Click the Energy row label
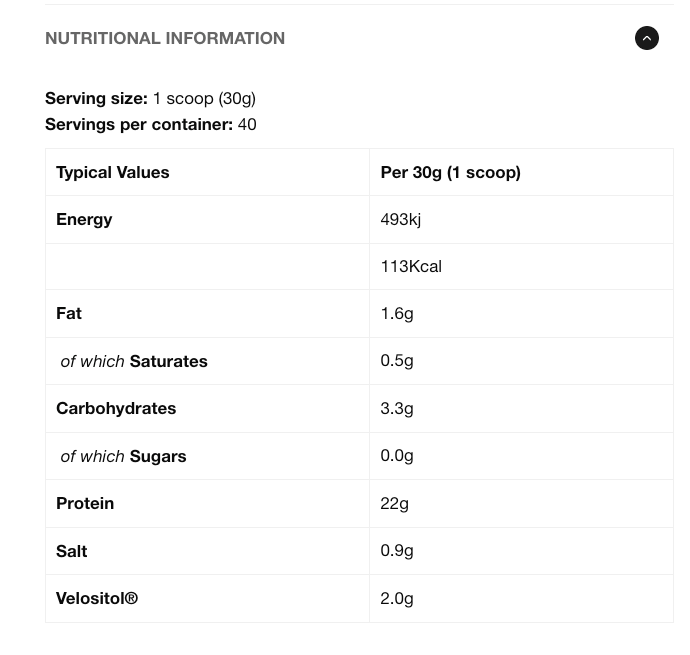The image size is (690, 655). (x=84, y=219)
